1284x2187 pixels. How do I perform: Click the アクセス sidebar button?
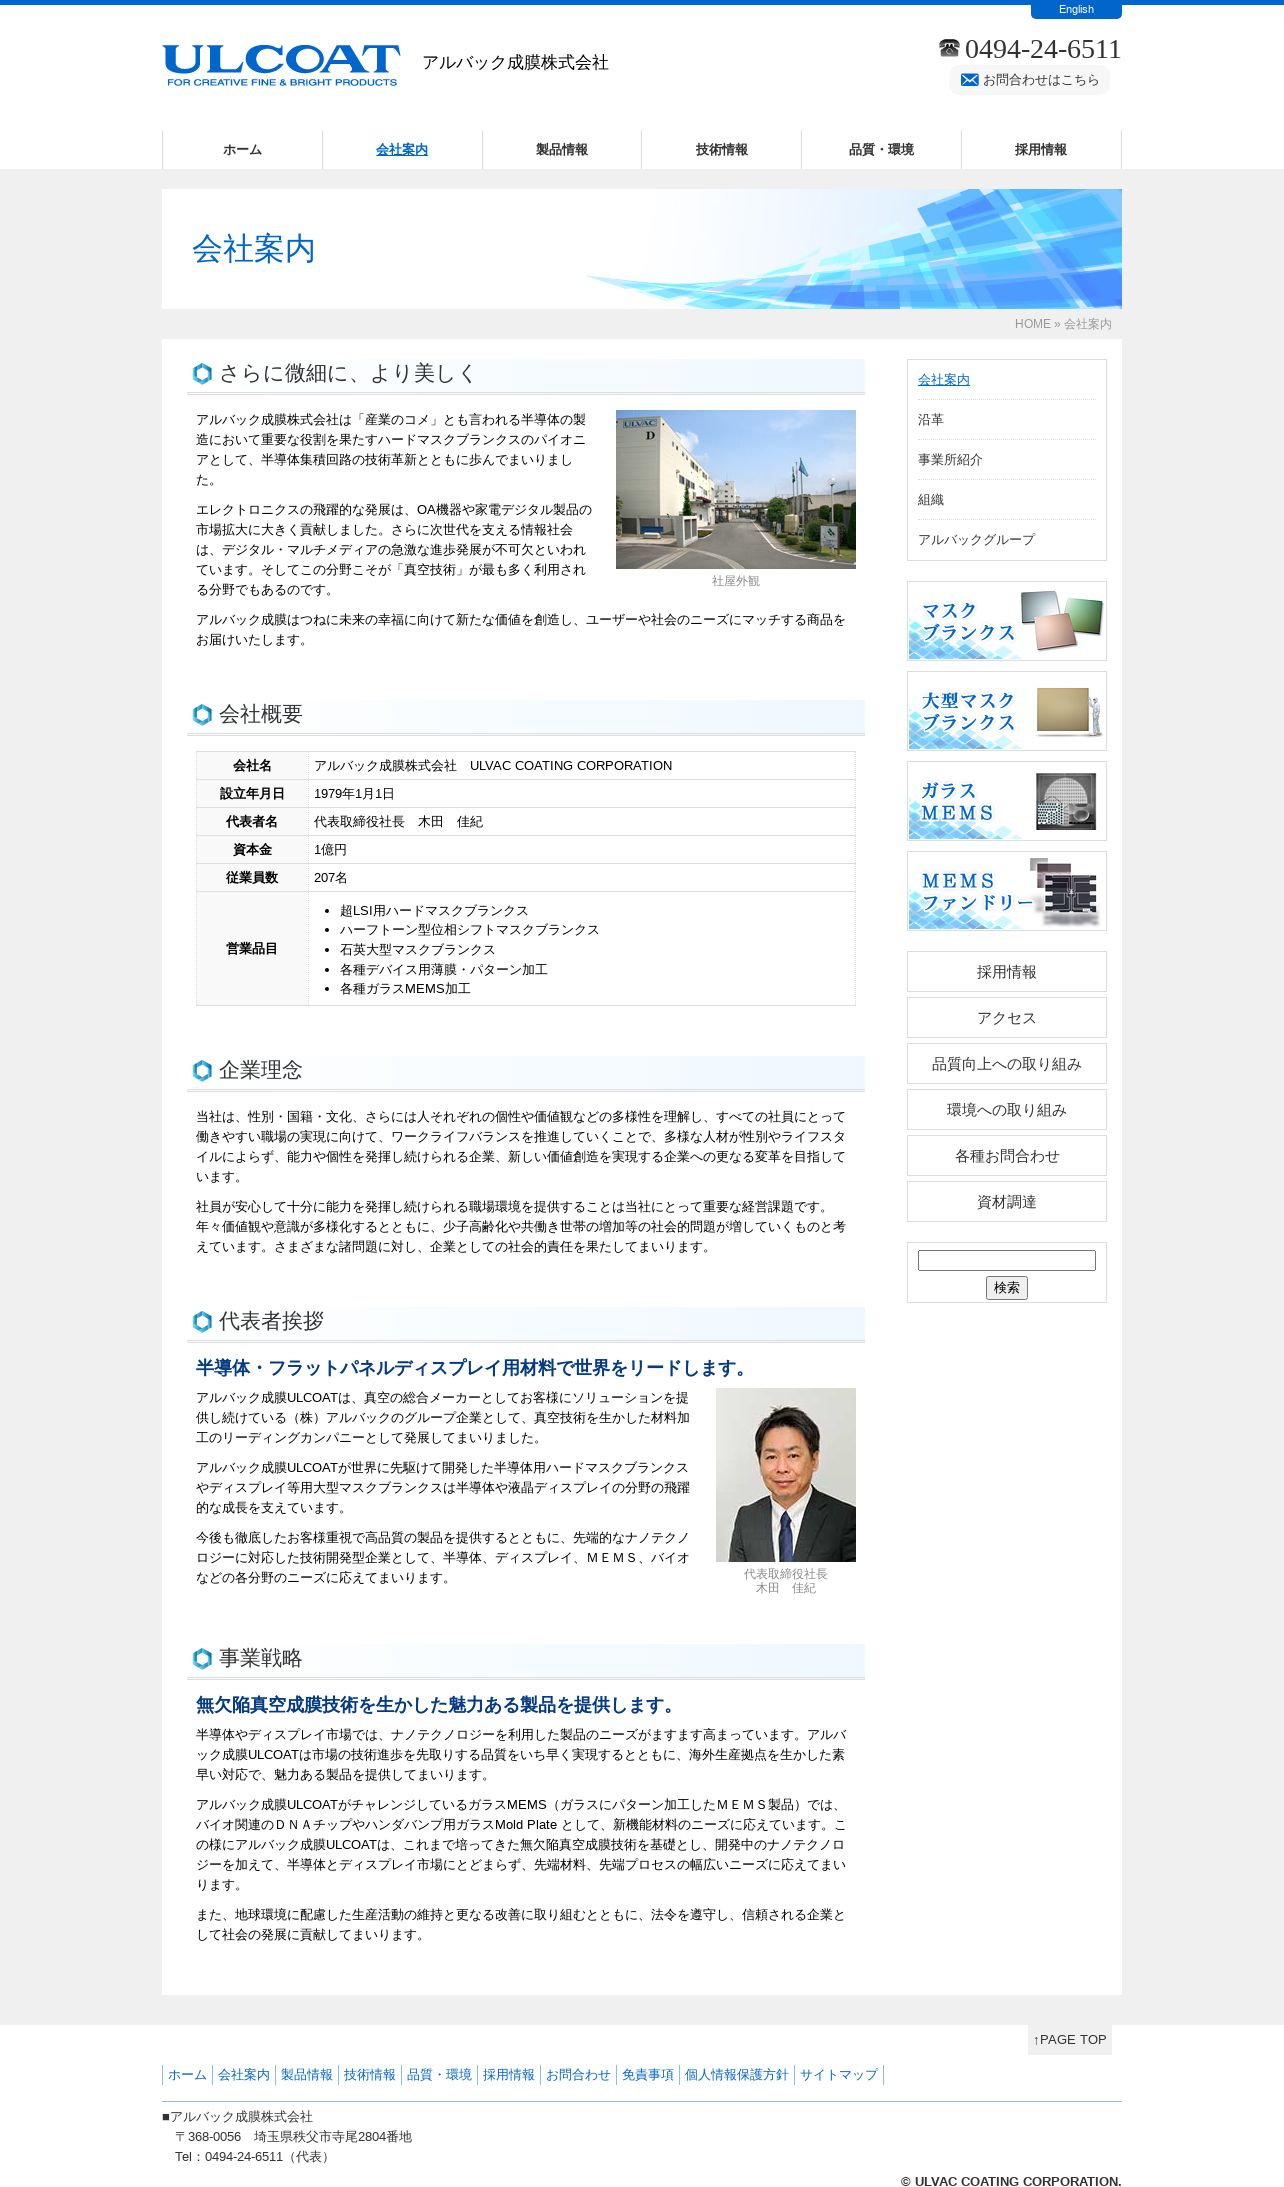pos(1007,1018)
